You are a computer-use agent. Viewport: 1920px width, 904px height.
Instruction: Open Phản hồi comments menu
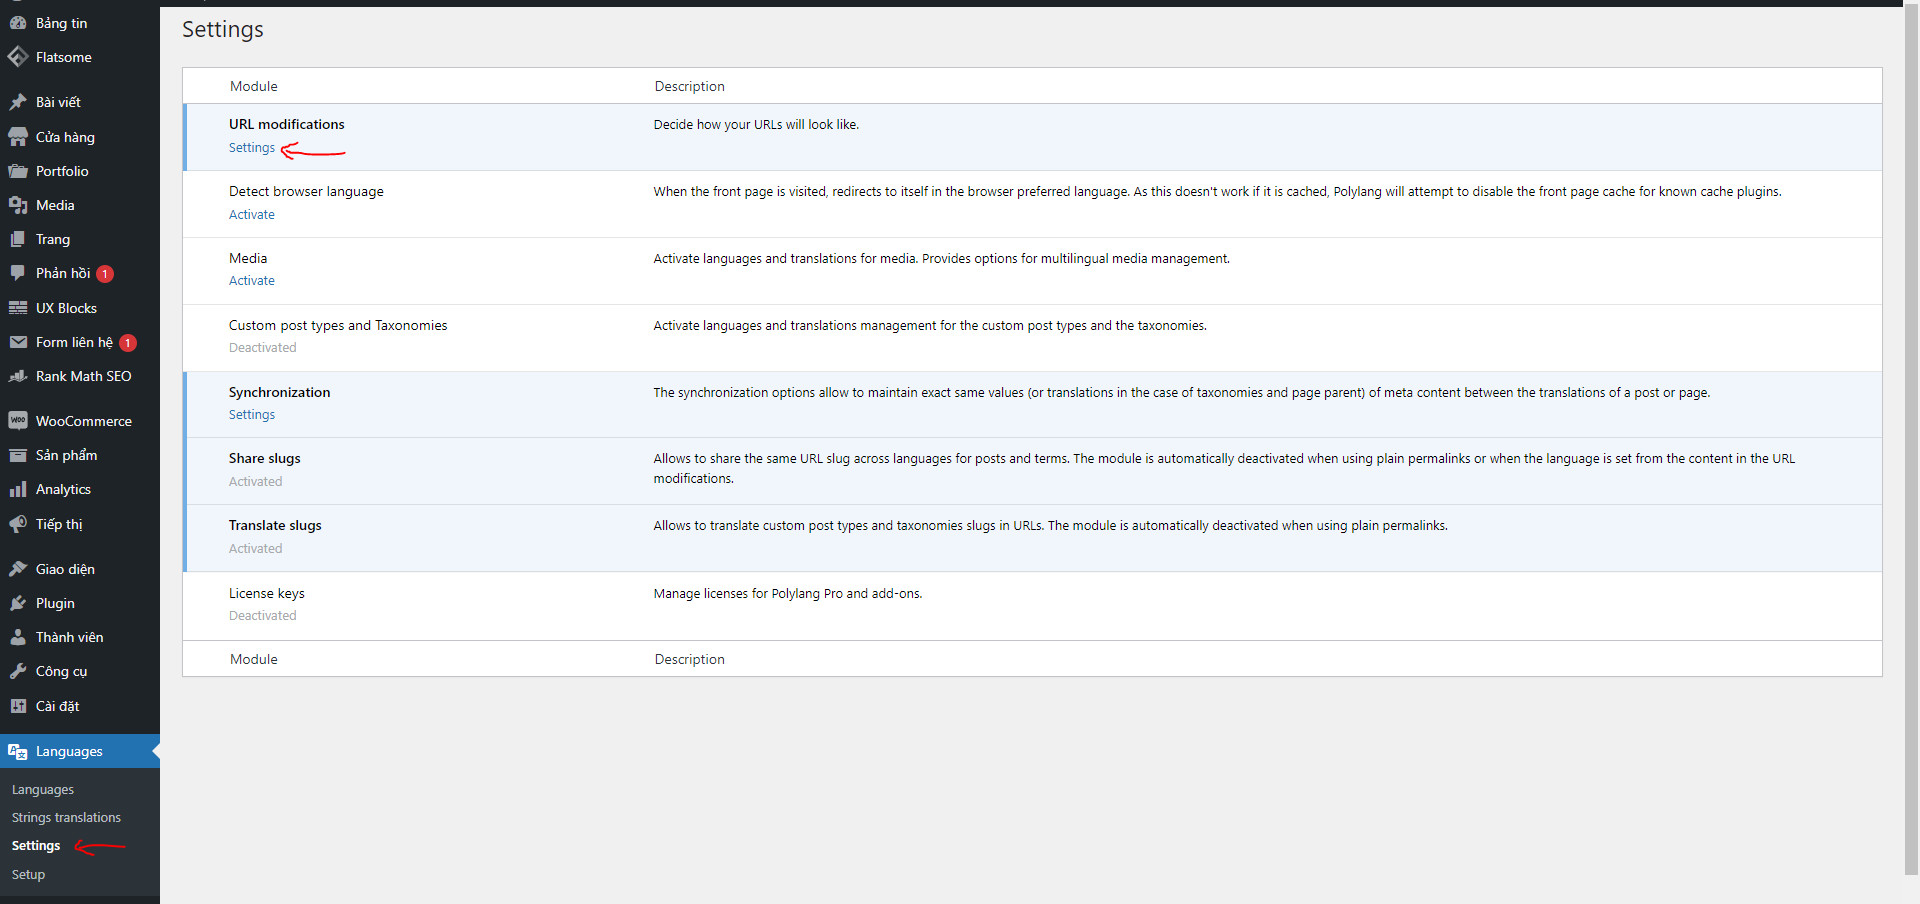click(x=63, y=273)
